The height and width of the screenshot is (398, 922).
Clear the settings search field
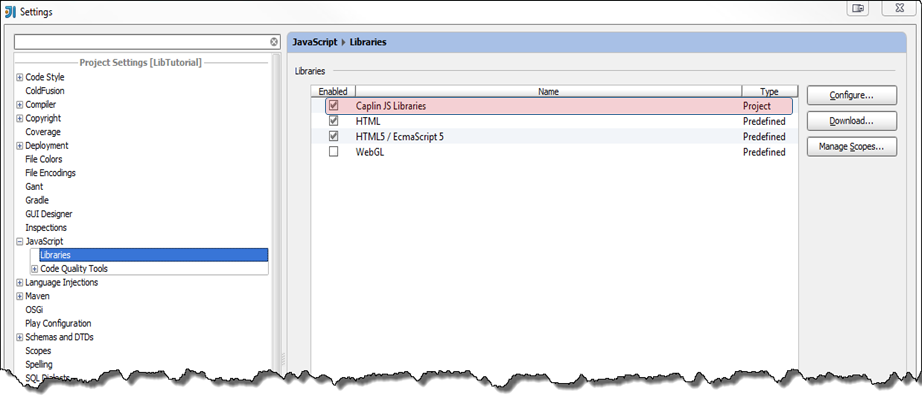point(274,42)
